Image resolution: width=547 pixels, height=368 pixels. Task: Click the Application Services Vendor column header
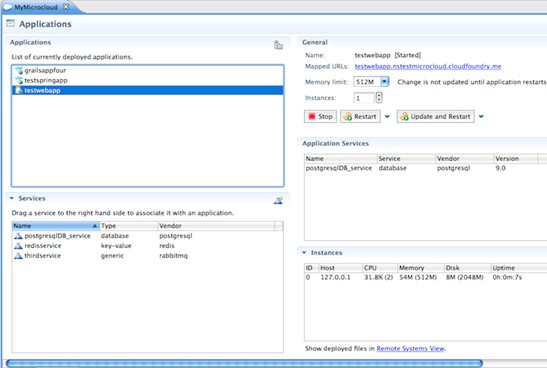point(465,159)
